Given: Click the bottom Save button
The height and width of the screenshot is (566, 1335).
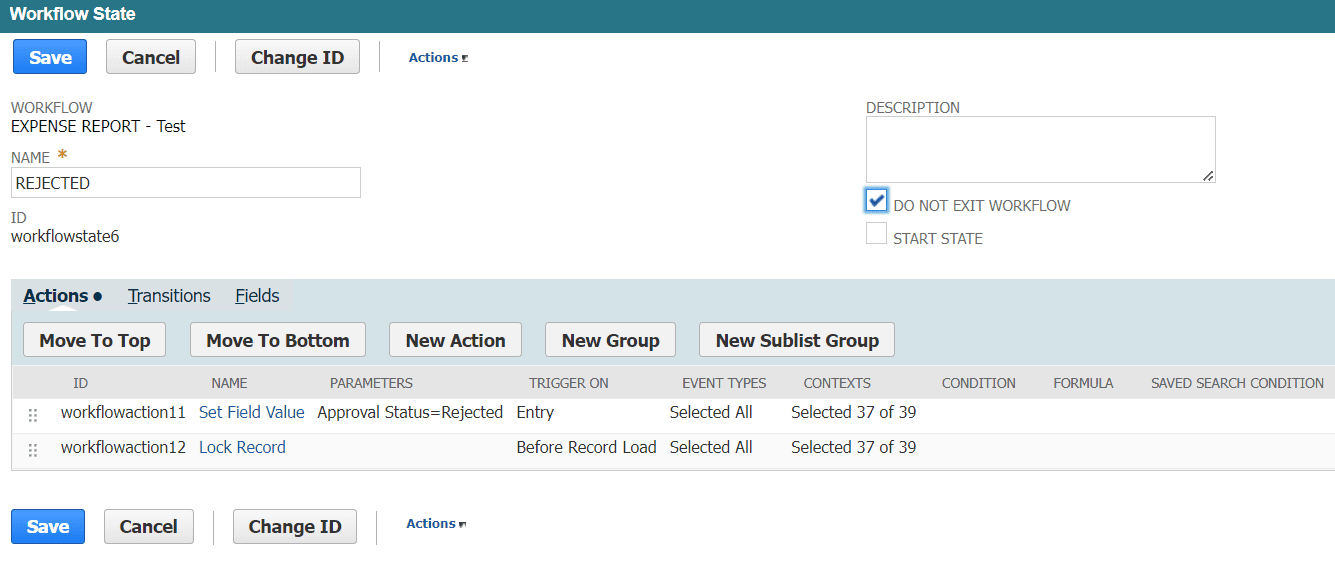Looking at the screenshot, I should [48, 526].
